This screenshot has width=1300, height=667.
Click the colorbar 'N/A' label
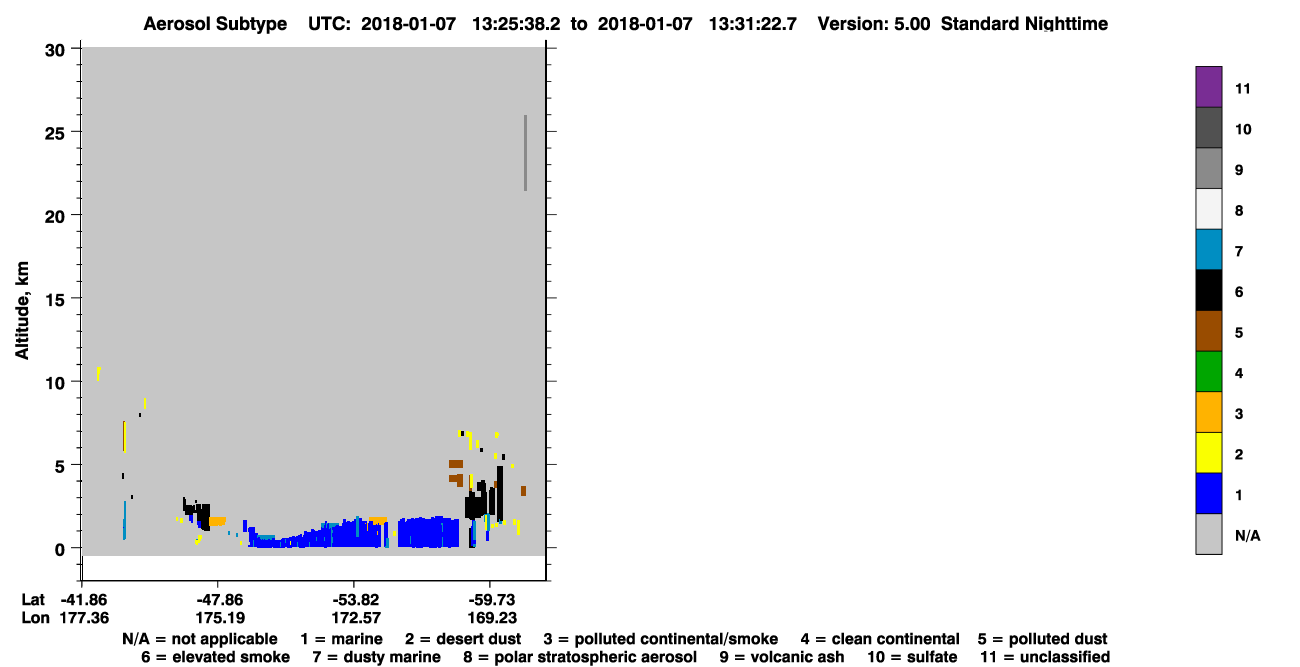tap(1247, 536)
